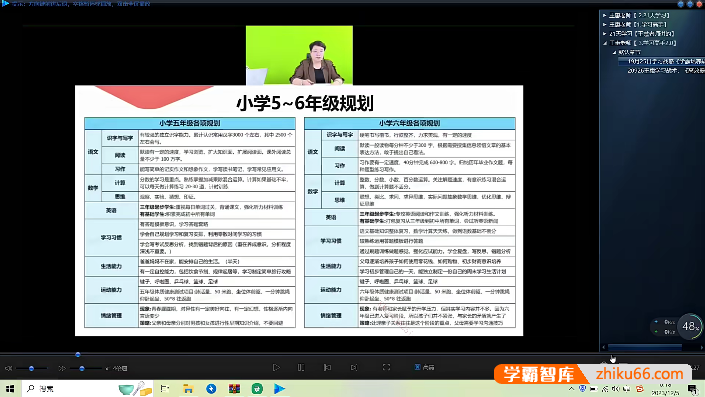Click the pause button beside play

tap(301, 367)
